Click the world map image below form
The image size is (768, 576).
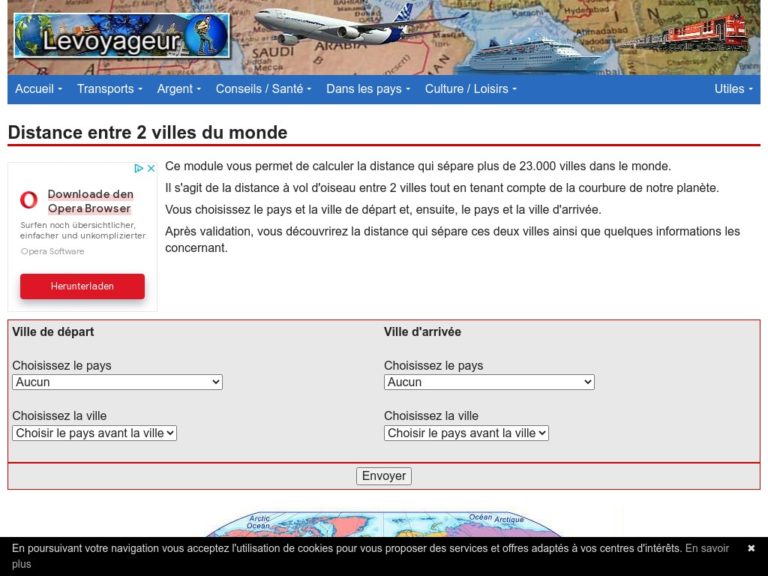384,525
